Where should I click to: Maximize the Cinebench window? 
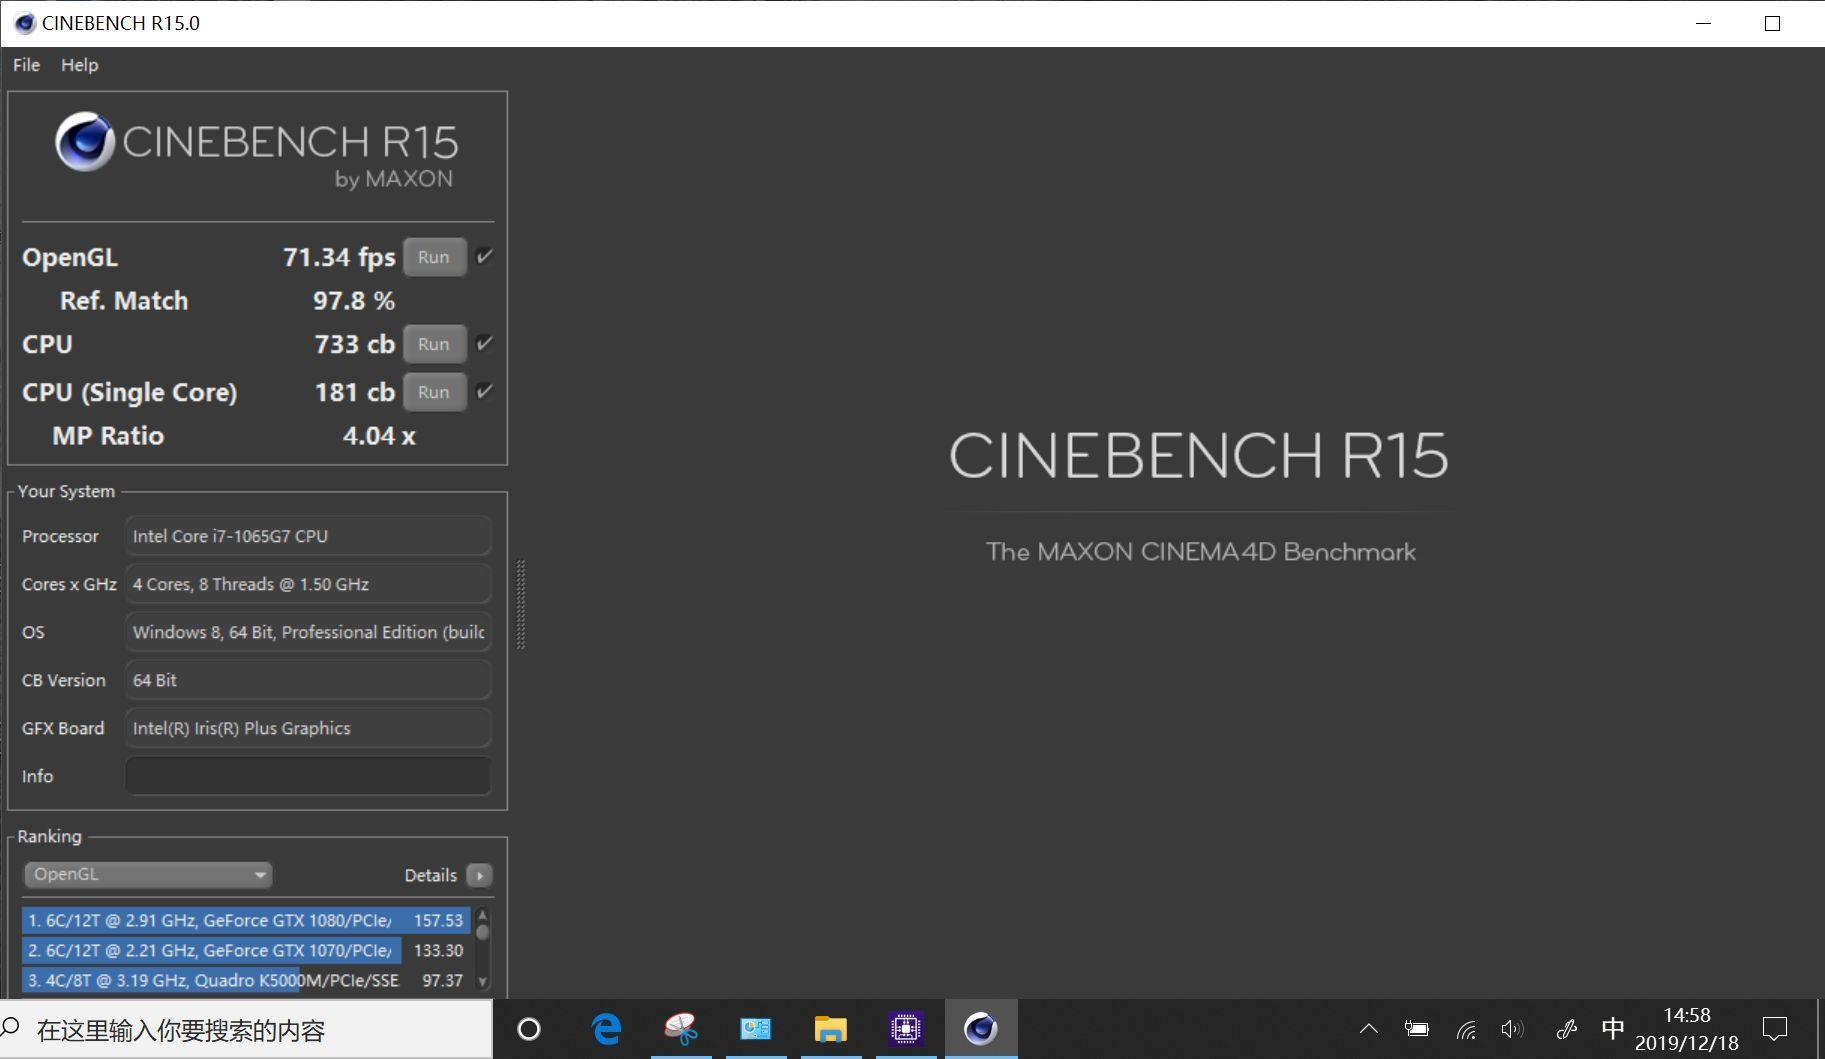coord(1772,23)
